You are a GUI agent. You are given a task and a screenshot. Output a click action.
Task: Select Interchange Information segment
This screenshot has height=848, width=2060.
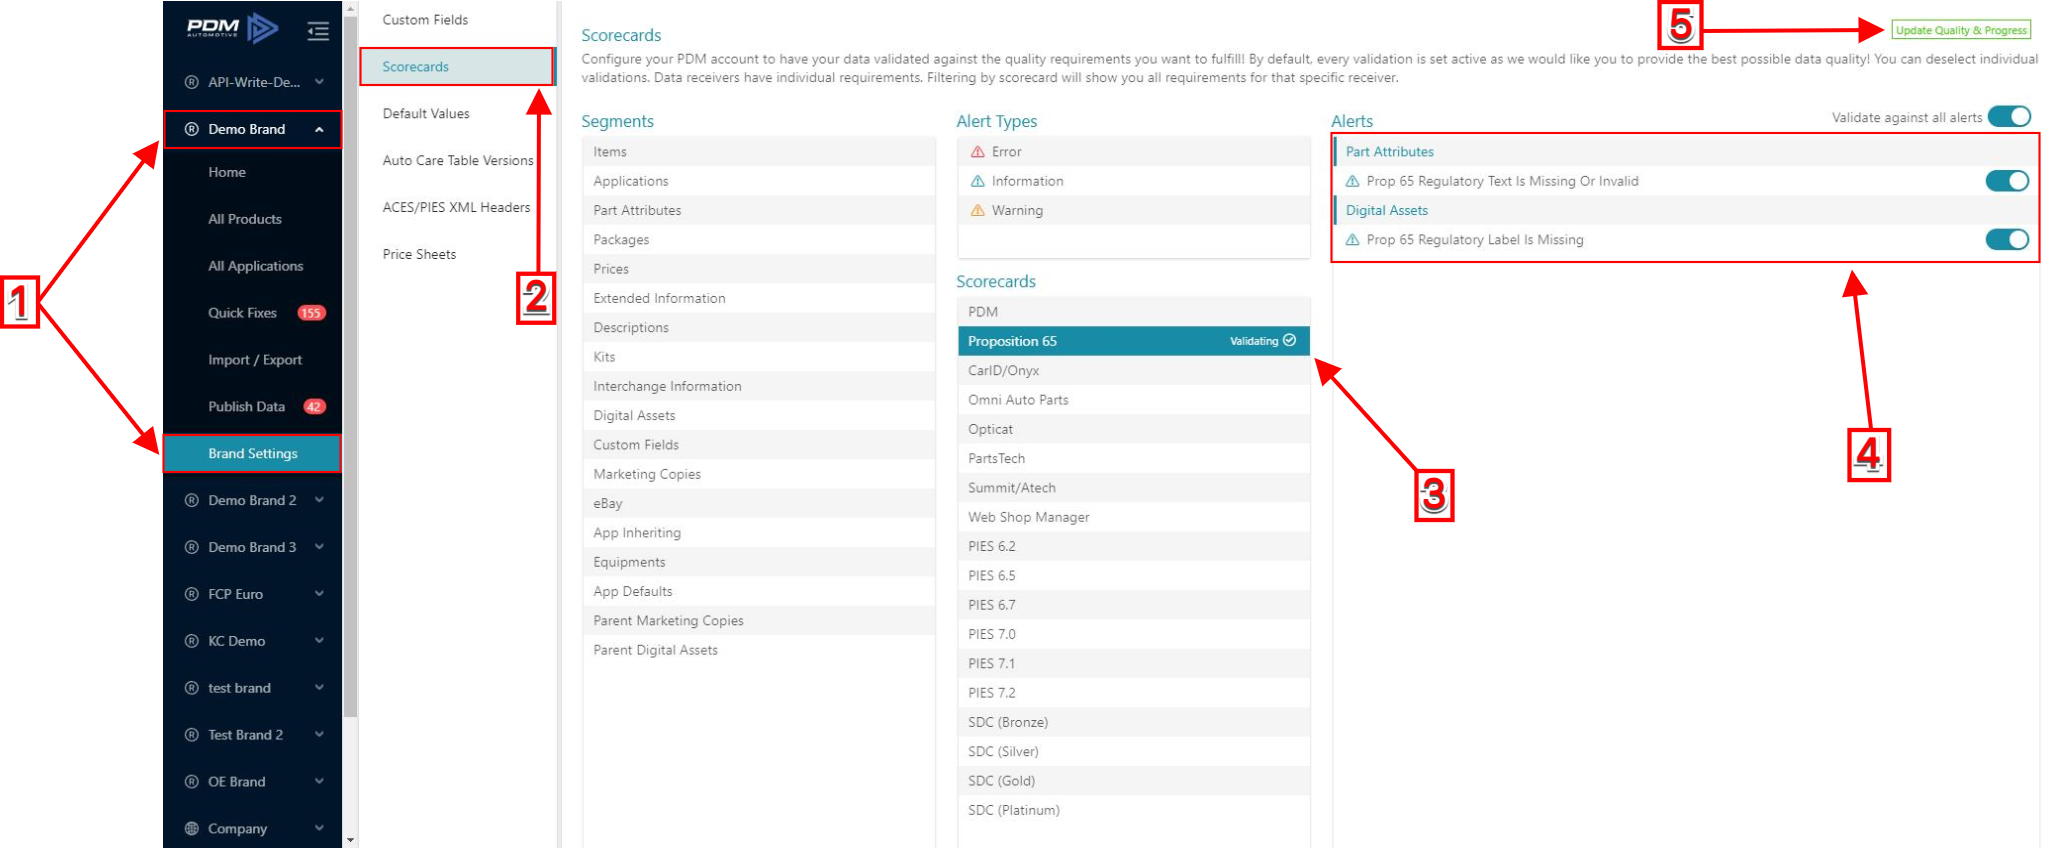pyautogui.click(x=758, y=387)
